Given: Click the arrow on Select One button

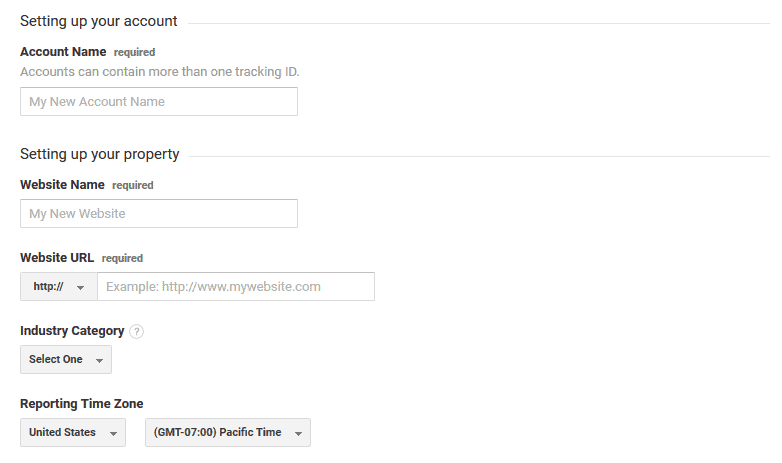Looking at the screenshot, I should pyautogui.click(x=99, y=360).
